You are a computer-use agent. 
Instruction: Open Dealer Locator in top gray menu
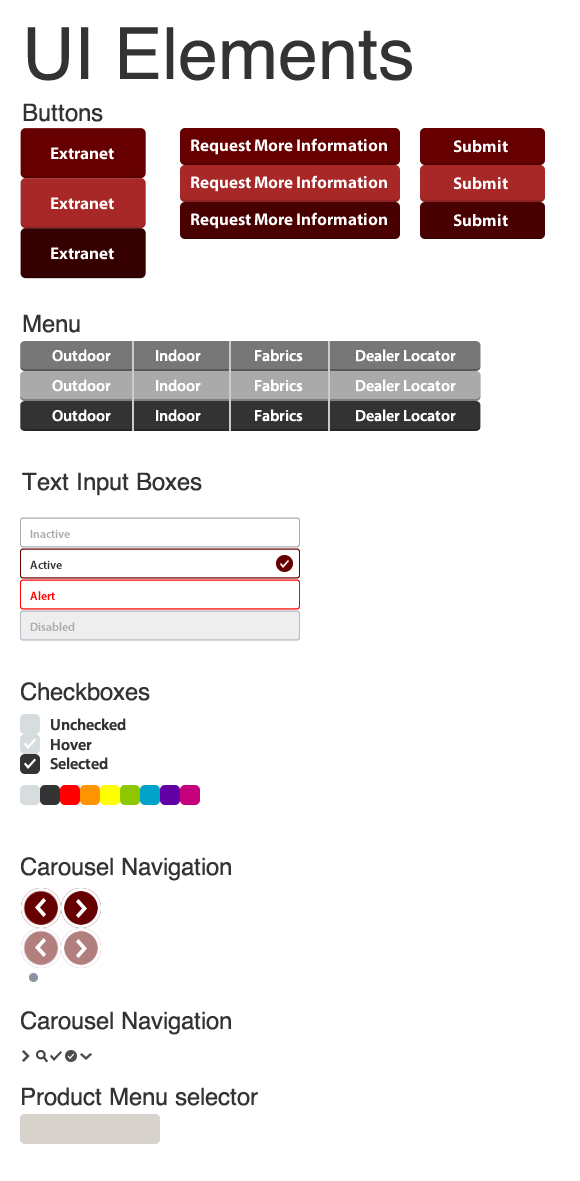tap(404, 356)
